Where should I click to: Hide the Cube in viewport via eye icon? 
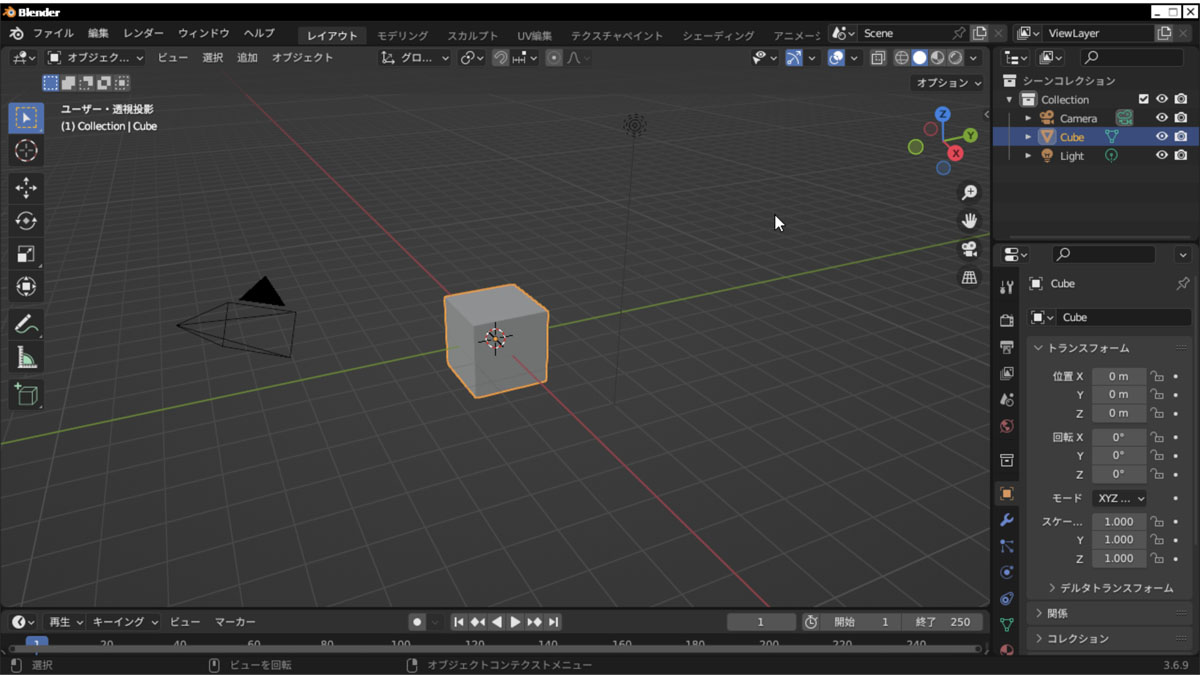point(1162,137)
